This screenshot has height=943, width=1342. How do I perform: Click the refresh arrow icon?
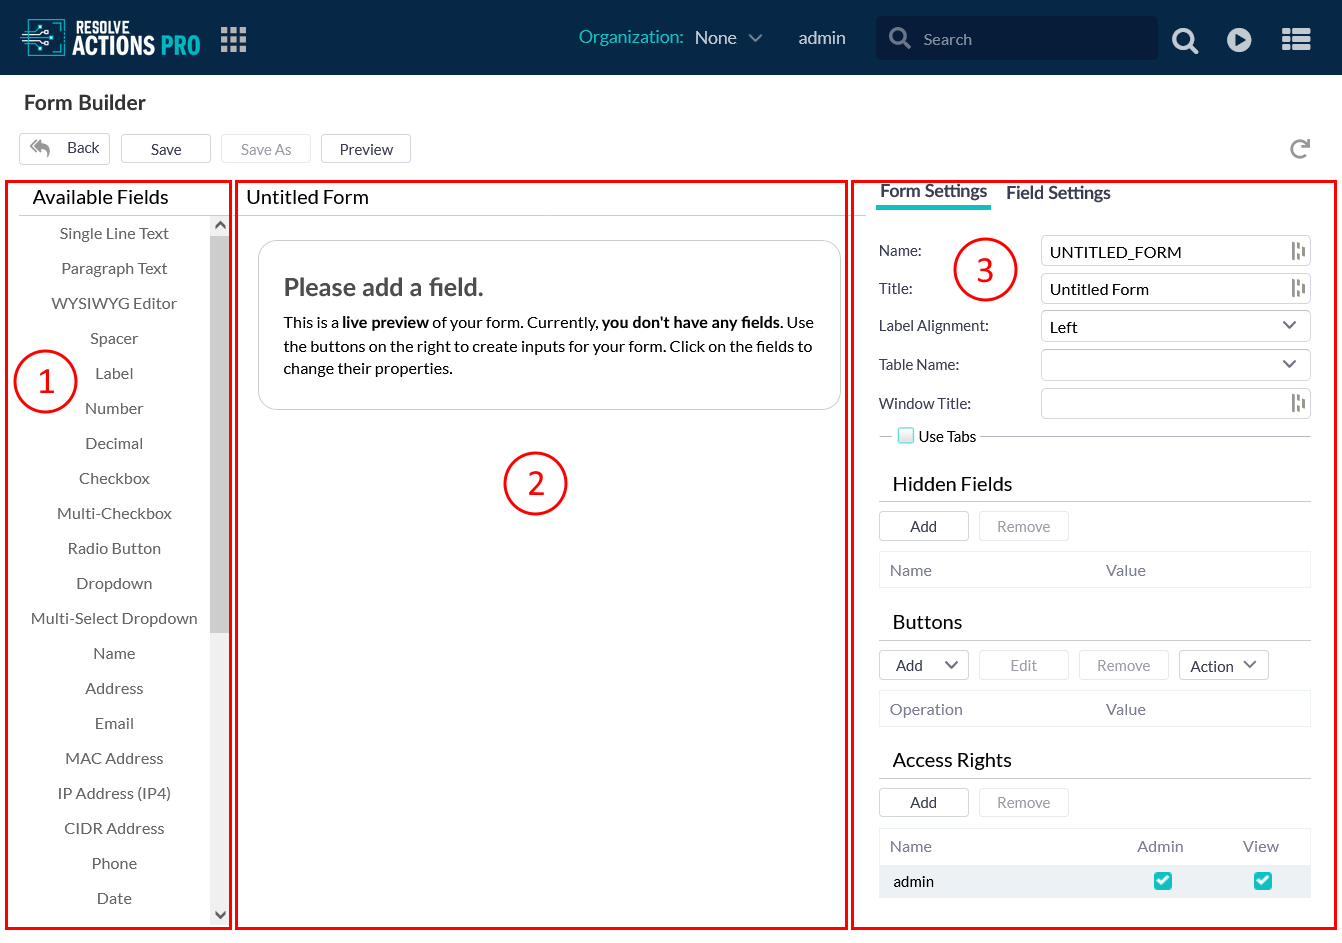[1299, 149]
